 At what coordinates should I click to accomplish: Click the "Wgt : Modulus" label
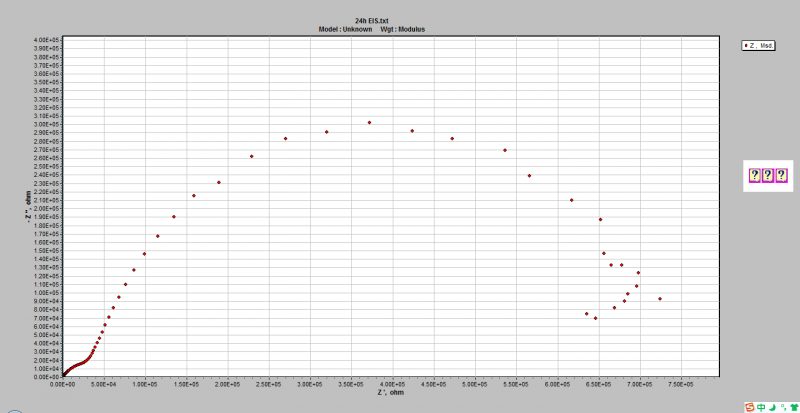[x=403, y=29]
